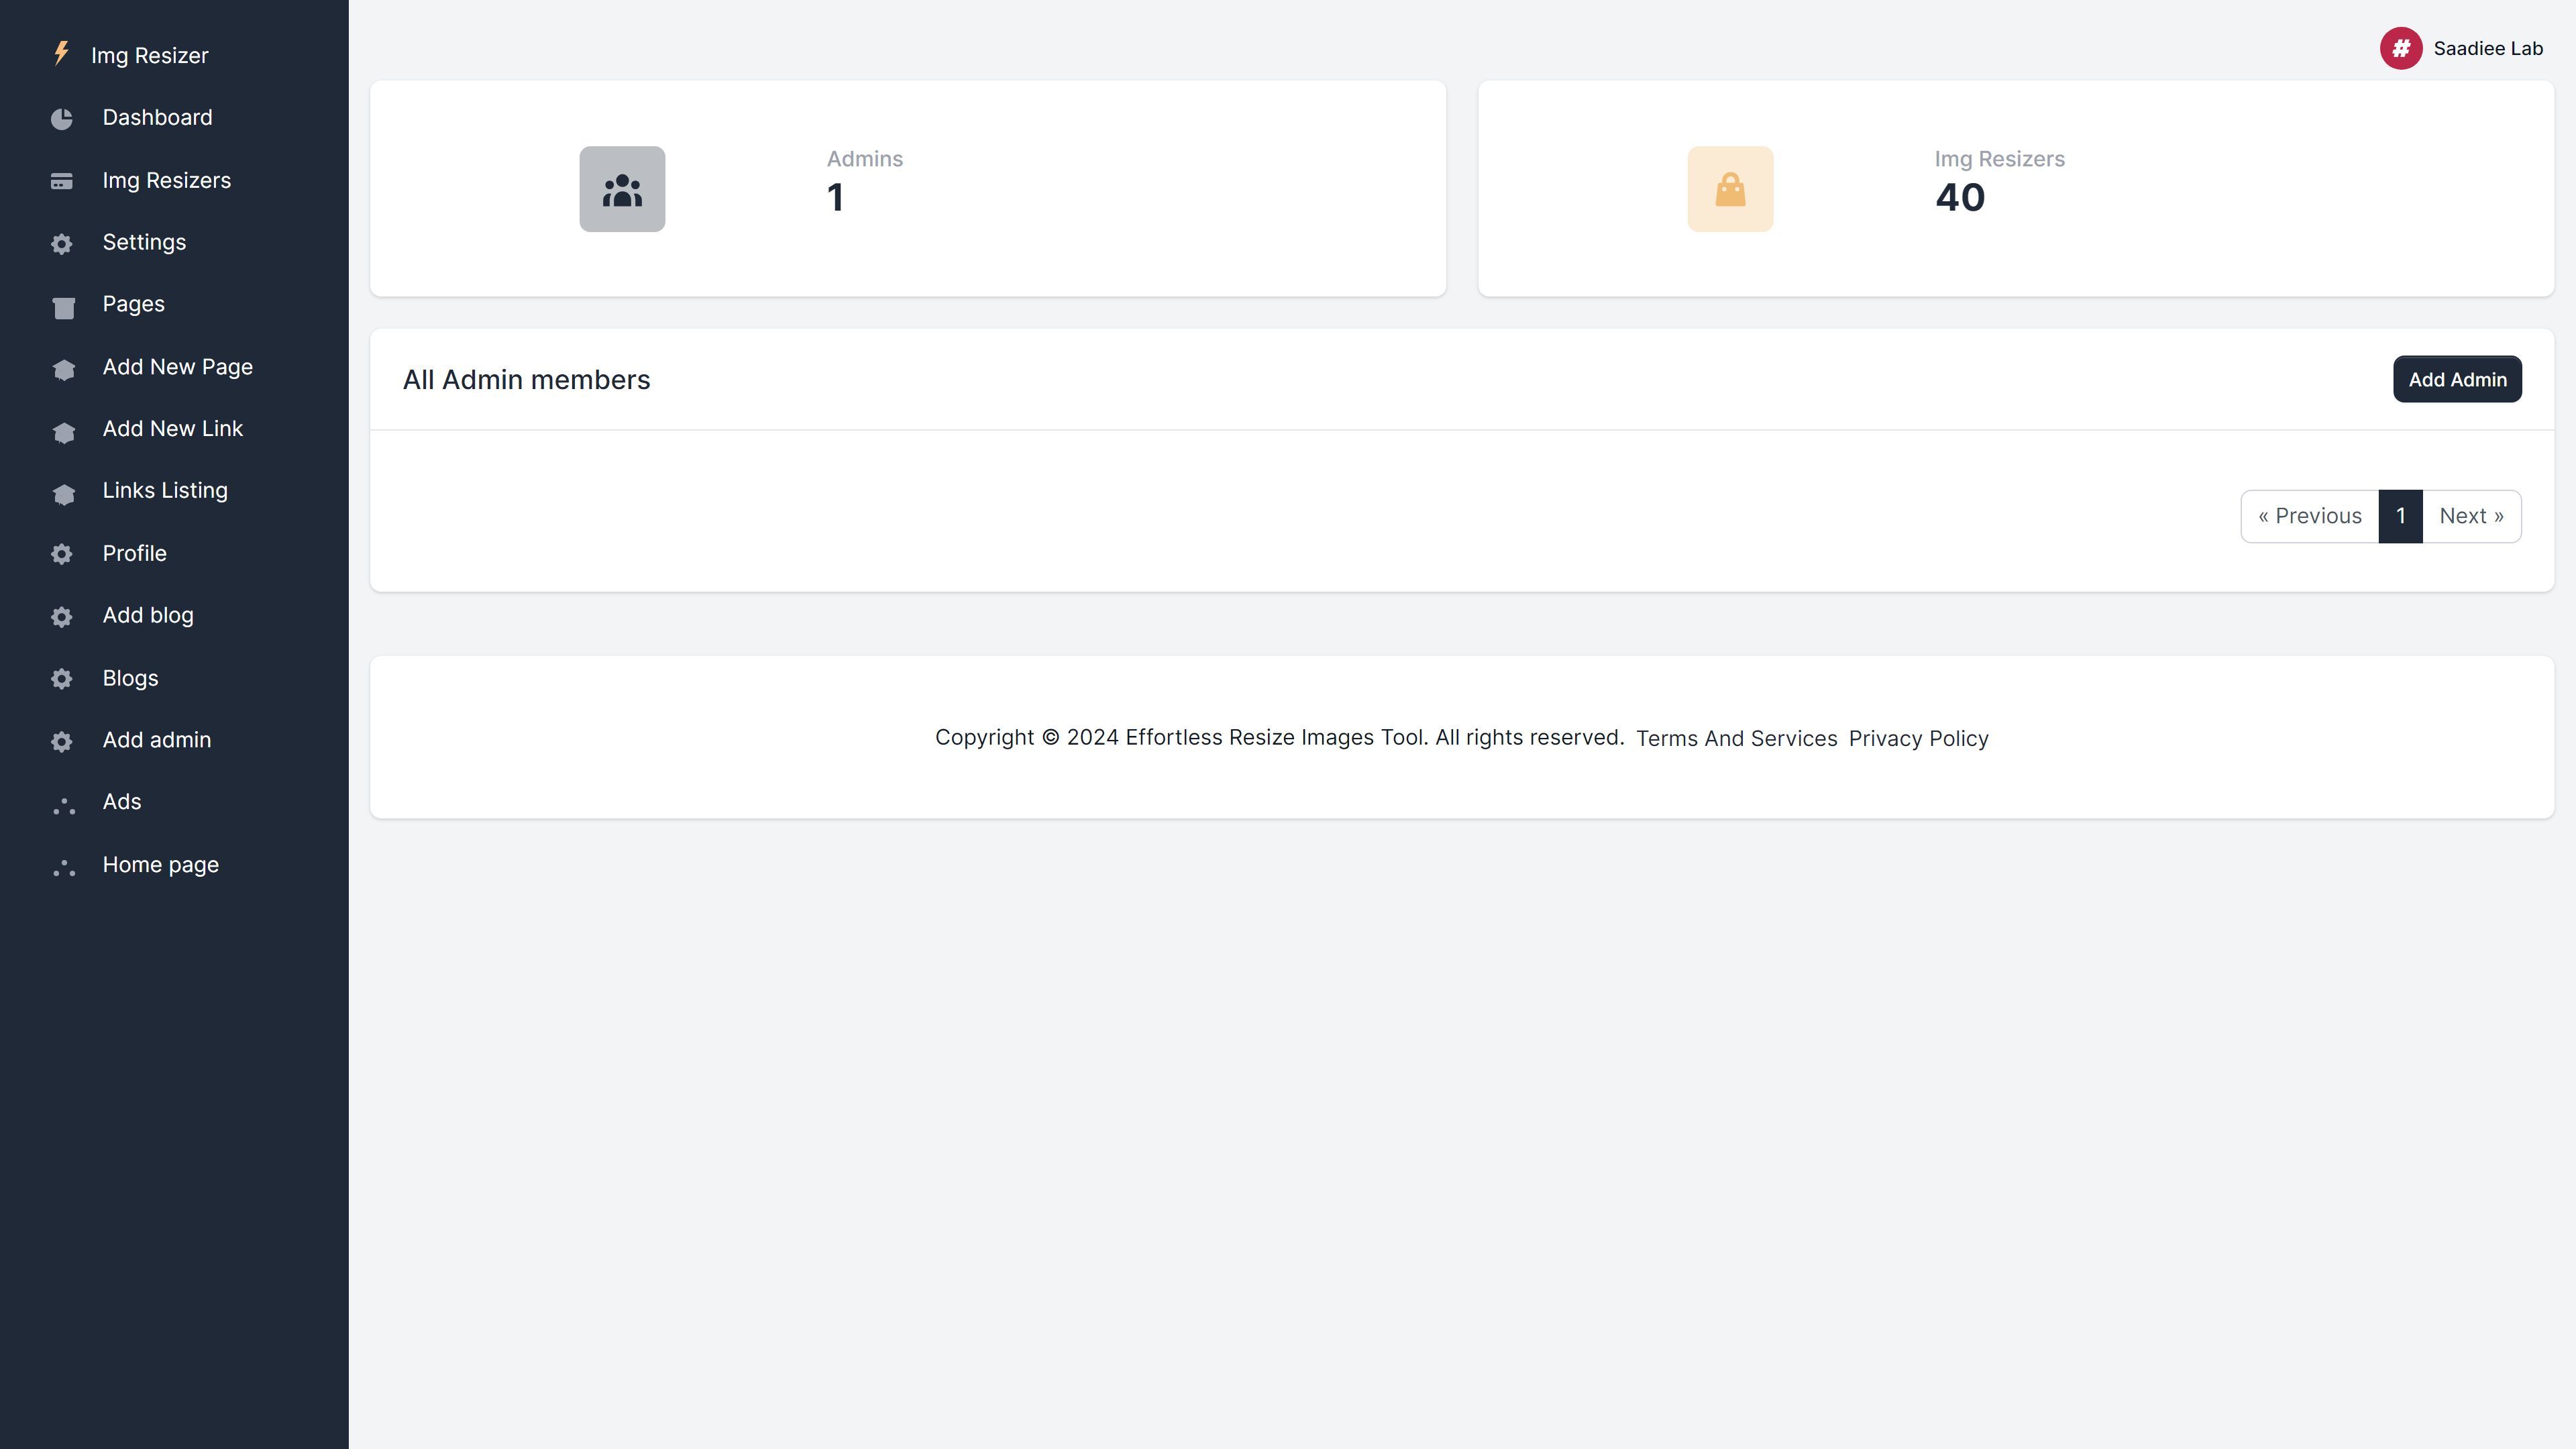Click the Pages archive box icon
The height and width of the screenshot is (1449, 2576).
[x=63, y=307]
